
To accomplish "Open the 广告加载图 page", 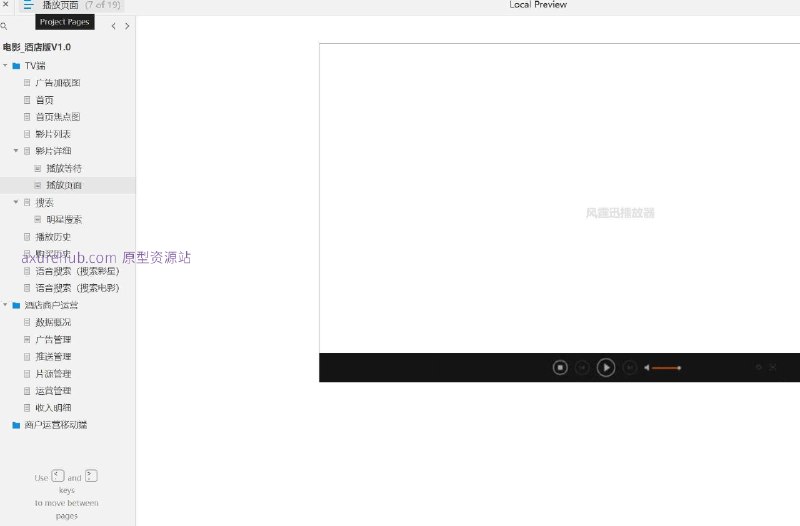I will 58,83.
